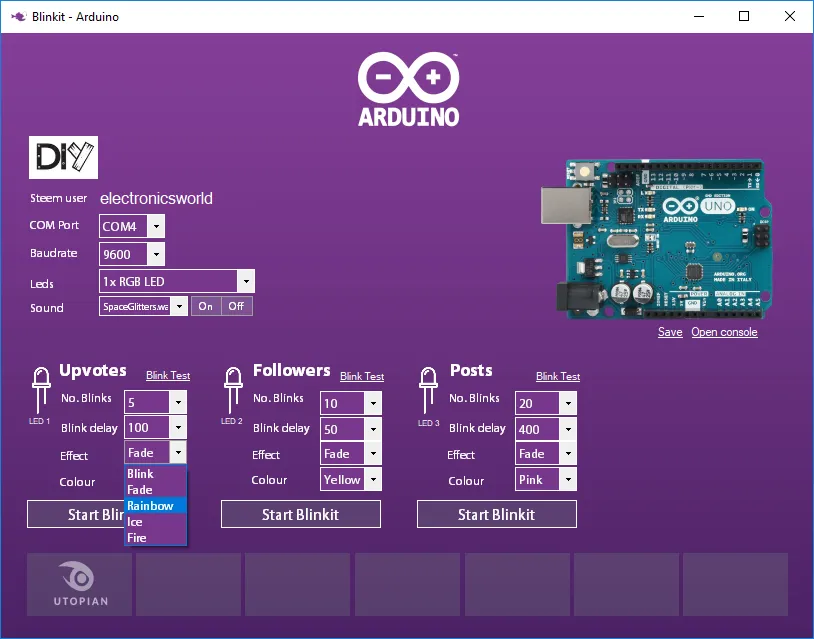814x639 pixels.
Task: Turn sound Off
Action: pos(237,306)
